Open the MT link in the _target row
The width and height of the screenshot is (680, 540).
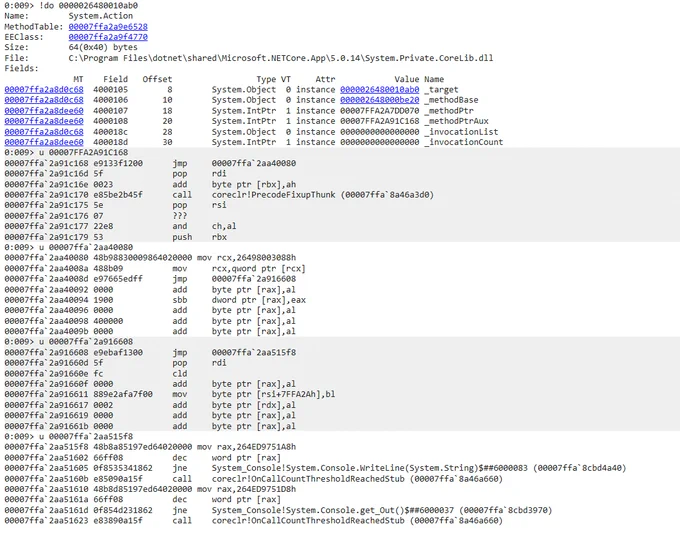[44, 90]
